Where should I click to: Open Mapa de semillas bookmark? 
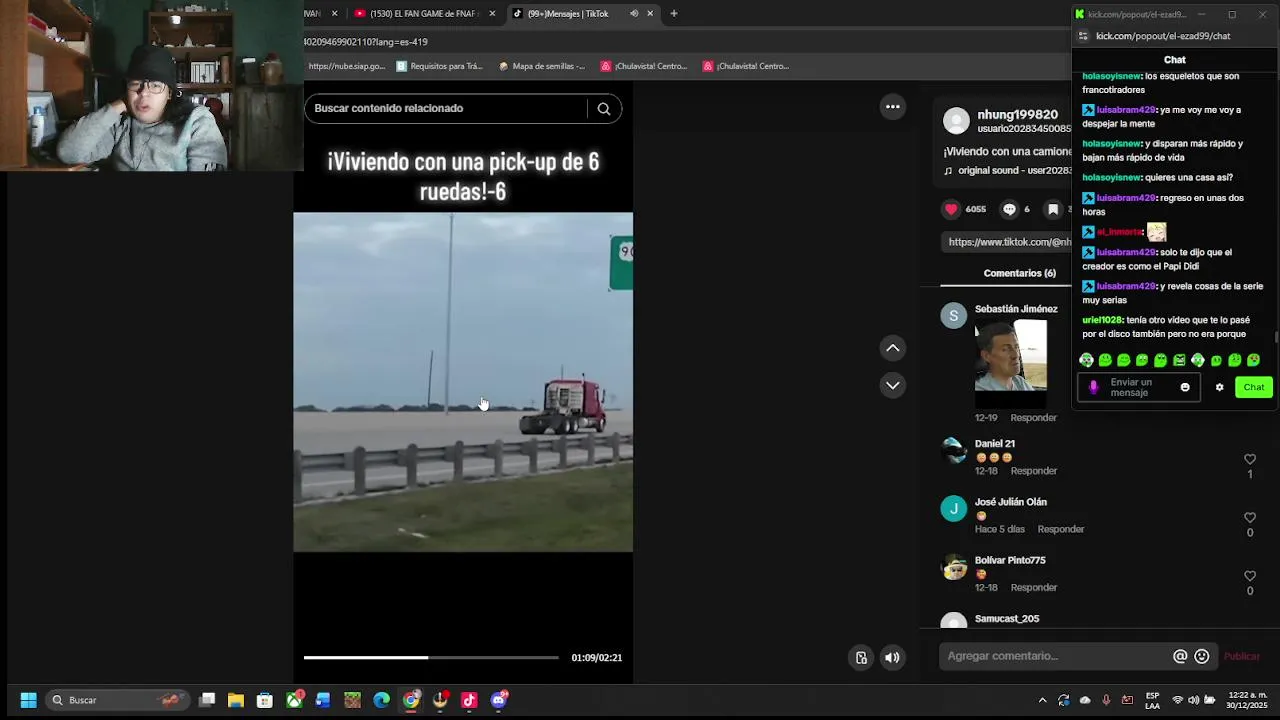click(541, 66)
